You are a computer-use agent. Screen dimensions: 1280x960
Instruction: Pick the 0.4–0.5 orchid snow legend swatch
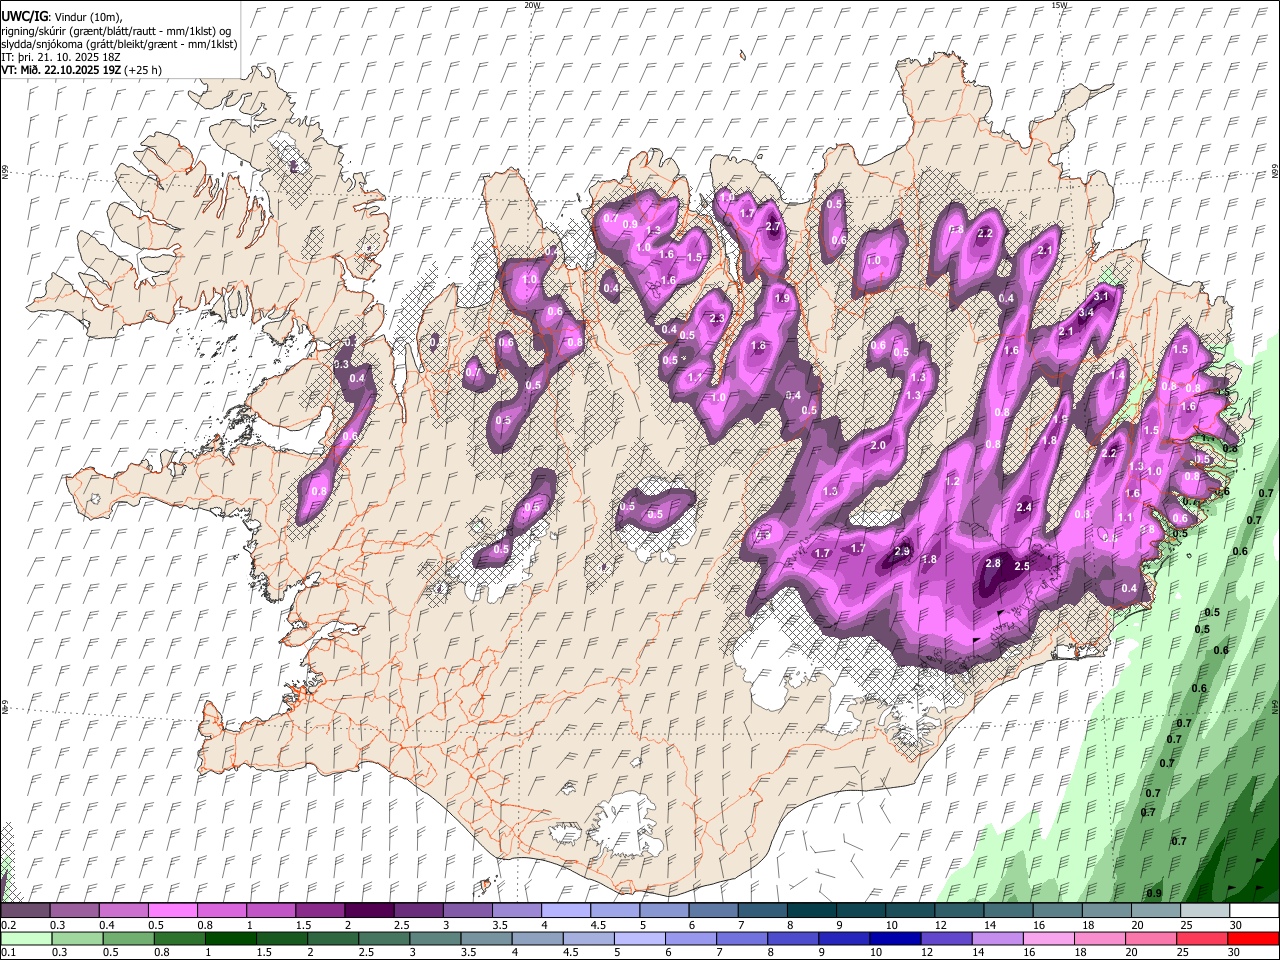click(x=123, y=910)
